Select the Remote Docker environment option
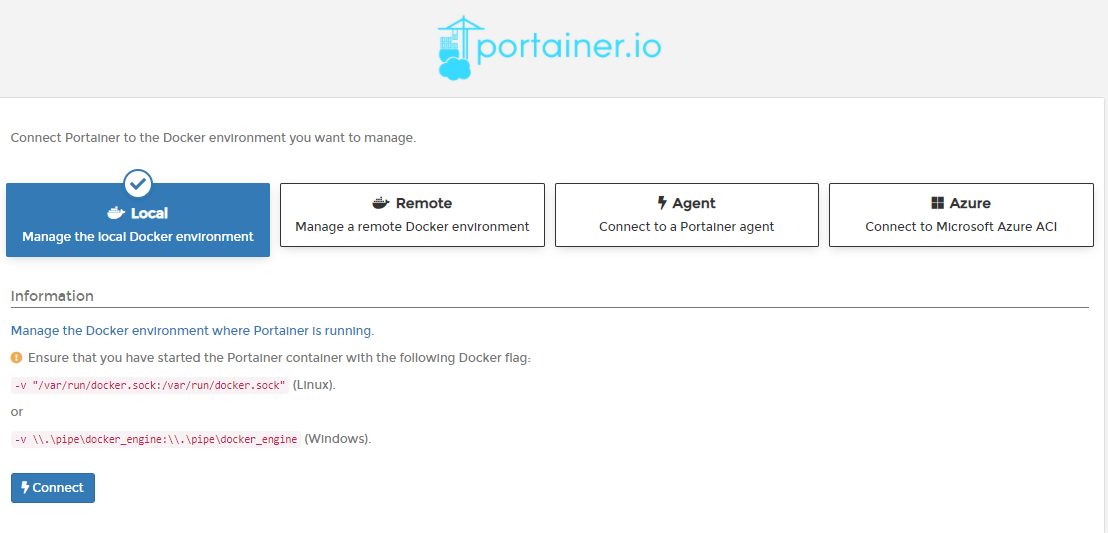 412,215
